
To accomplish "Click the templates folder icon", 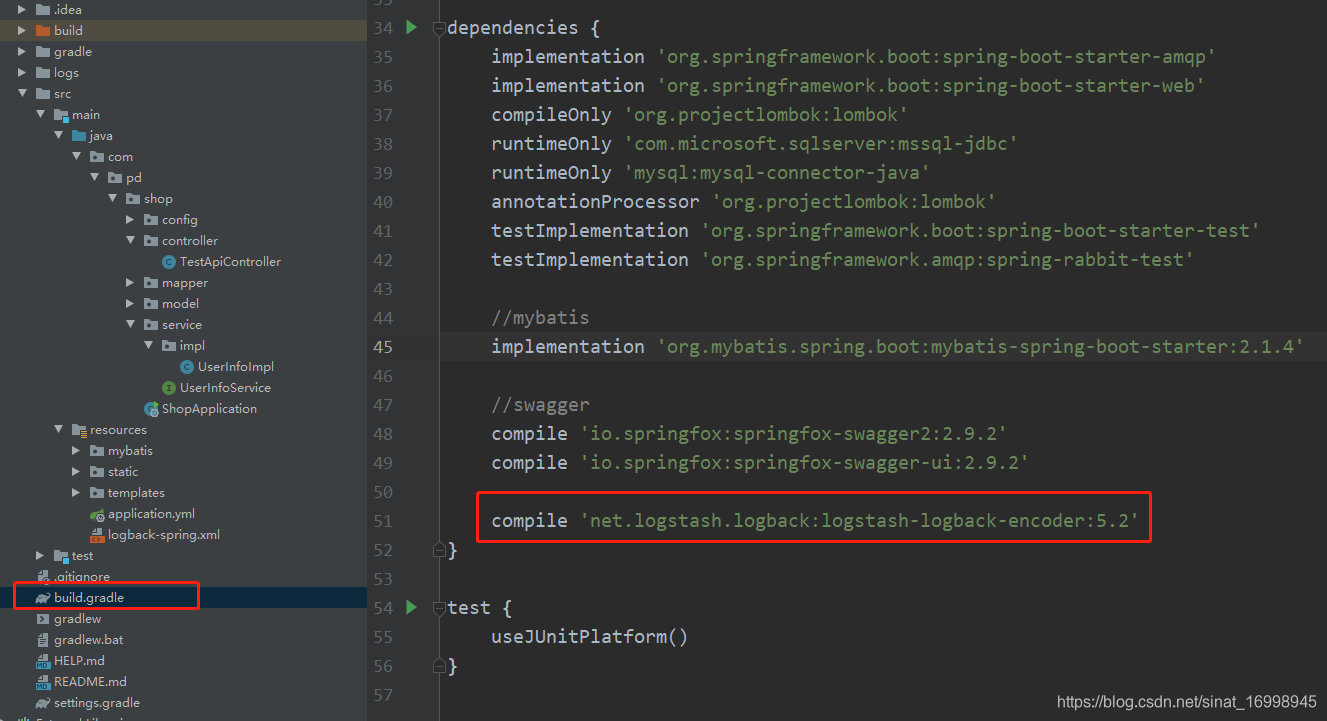I will point(97,492).
